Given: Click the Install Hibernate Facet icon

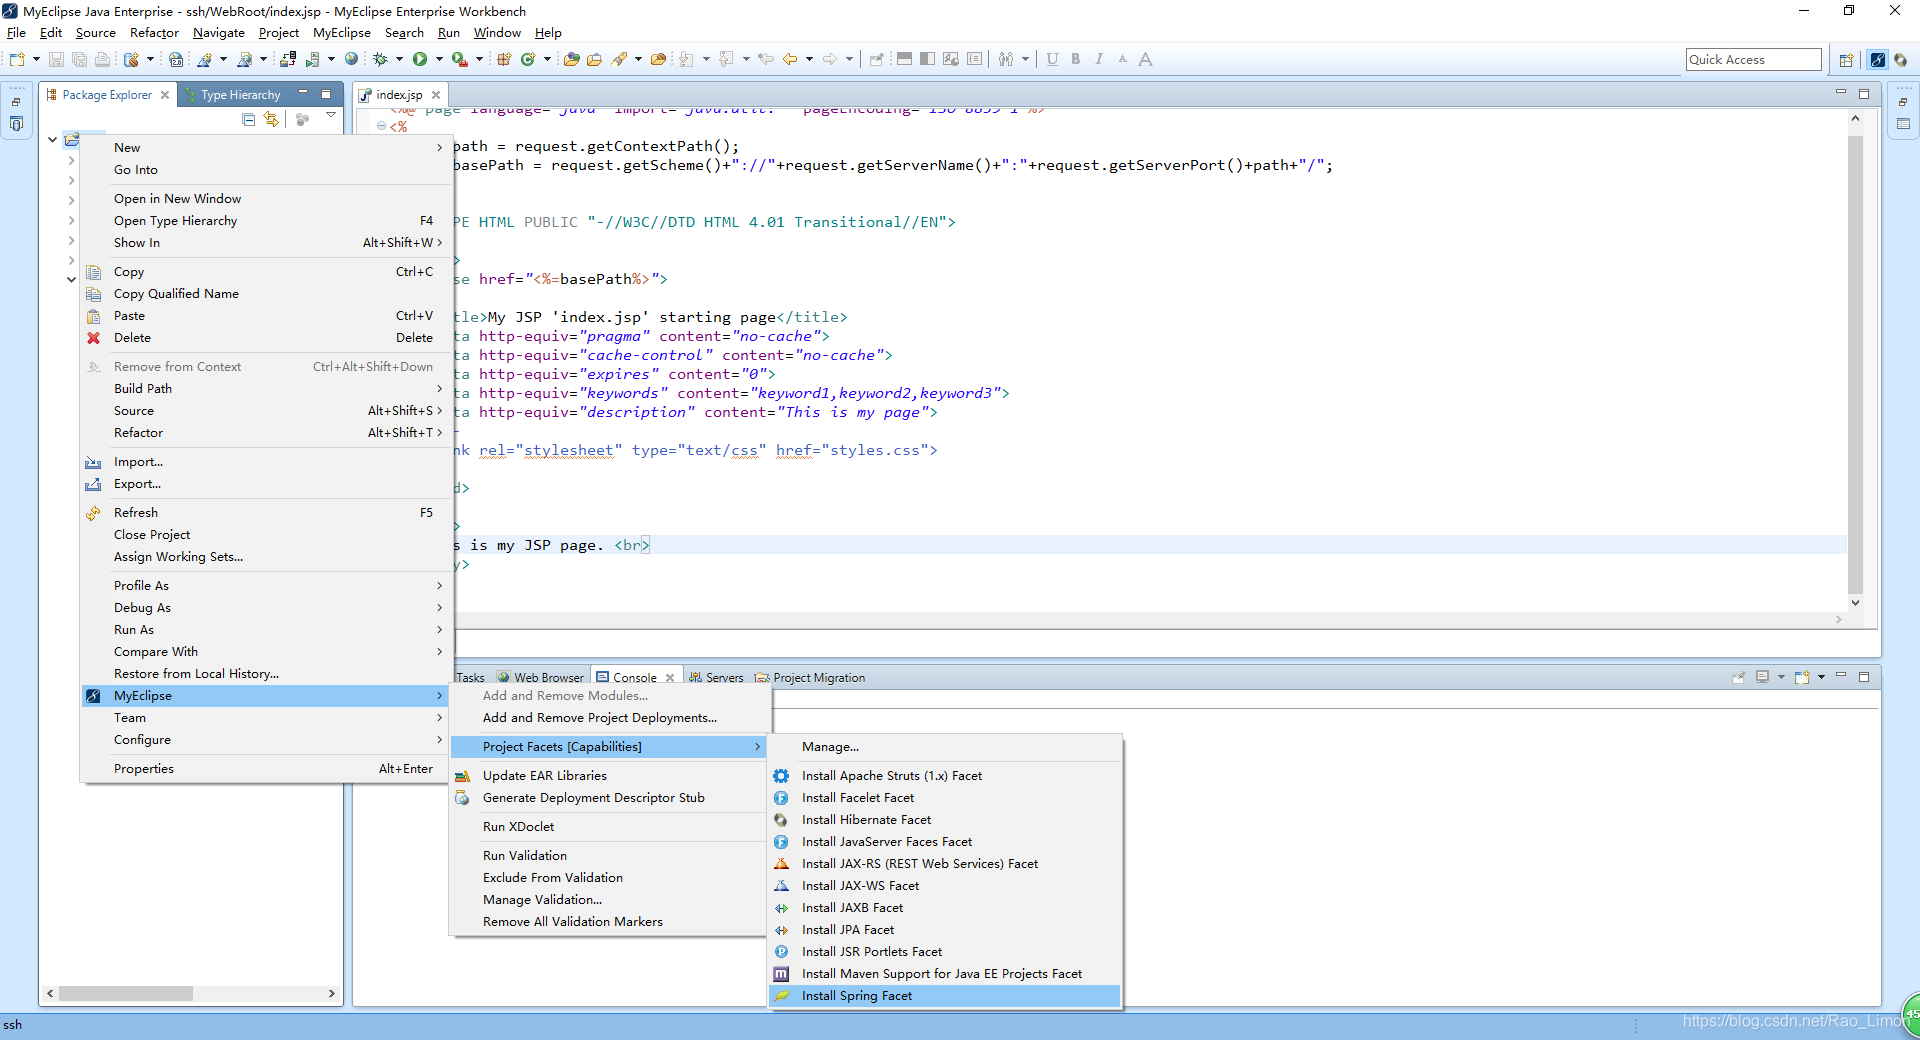Looking at the screenshot, I should coord(781,819).
